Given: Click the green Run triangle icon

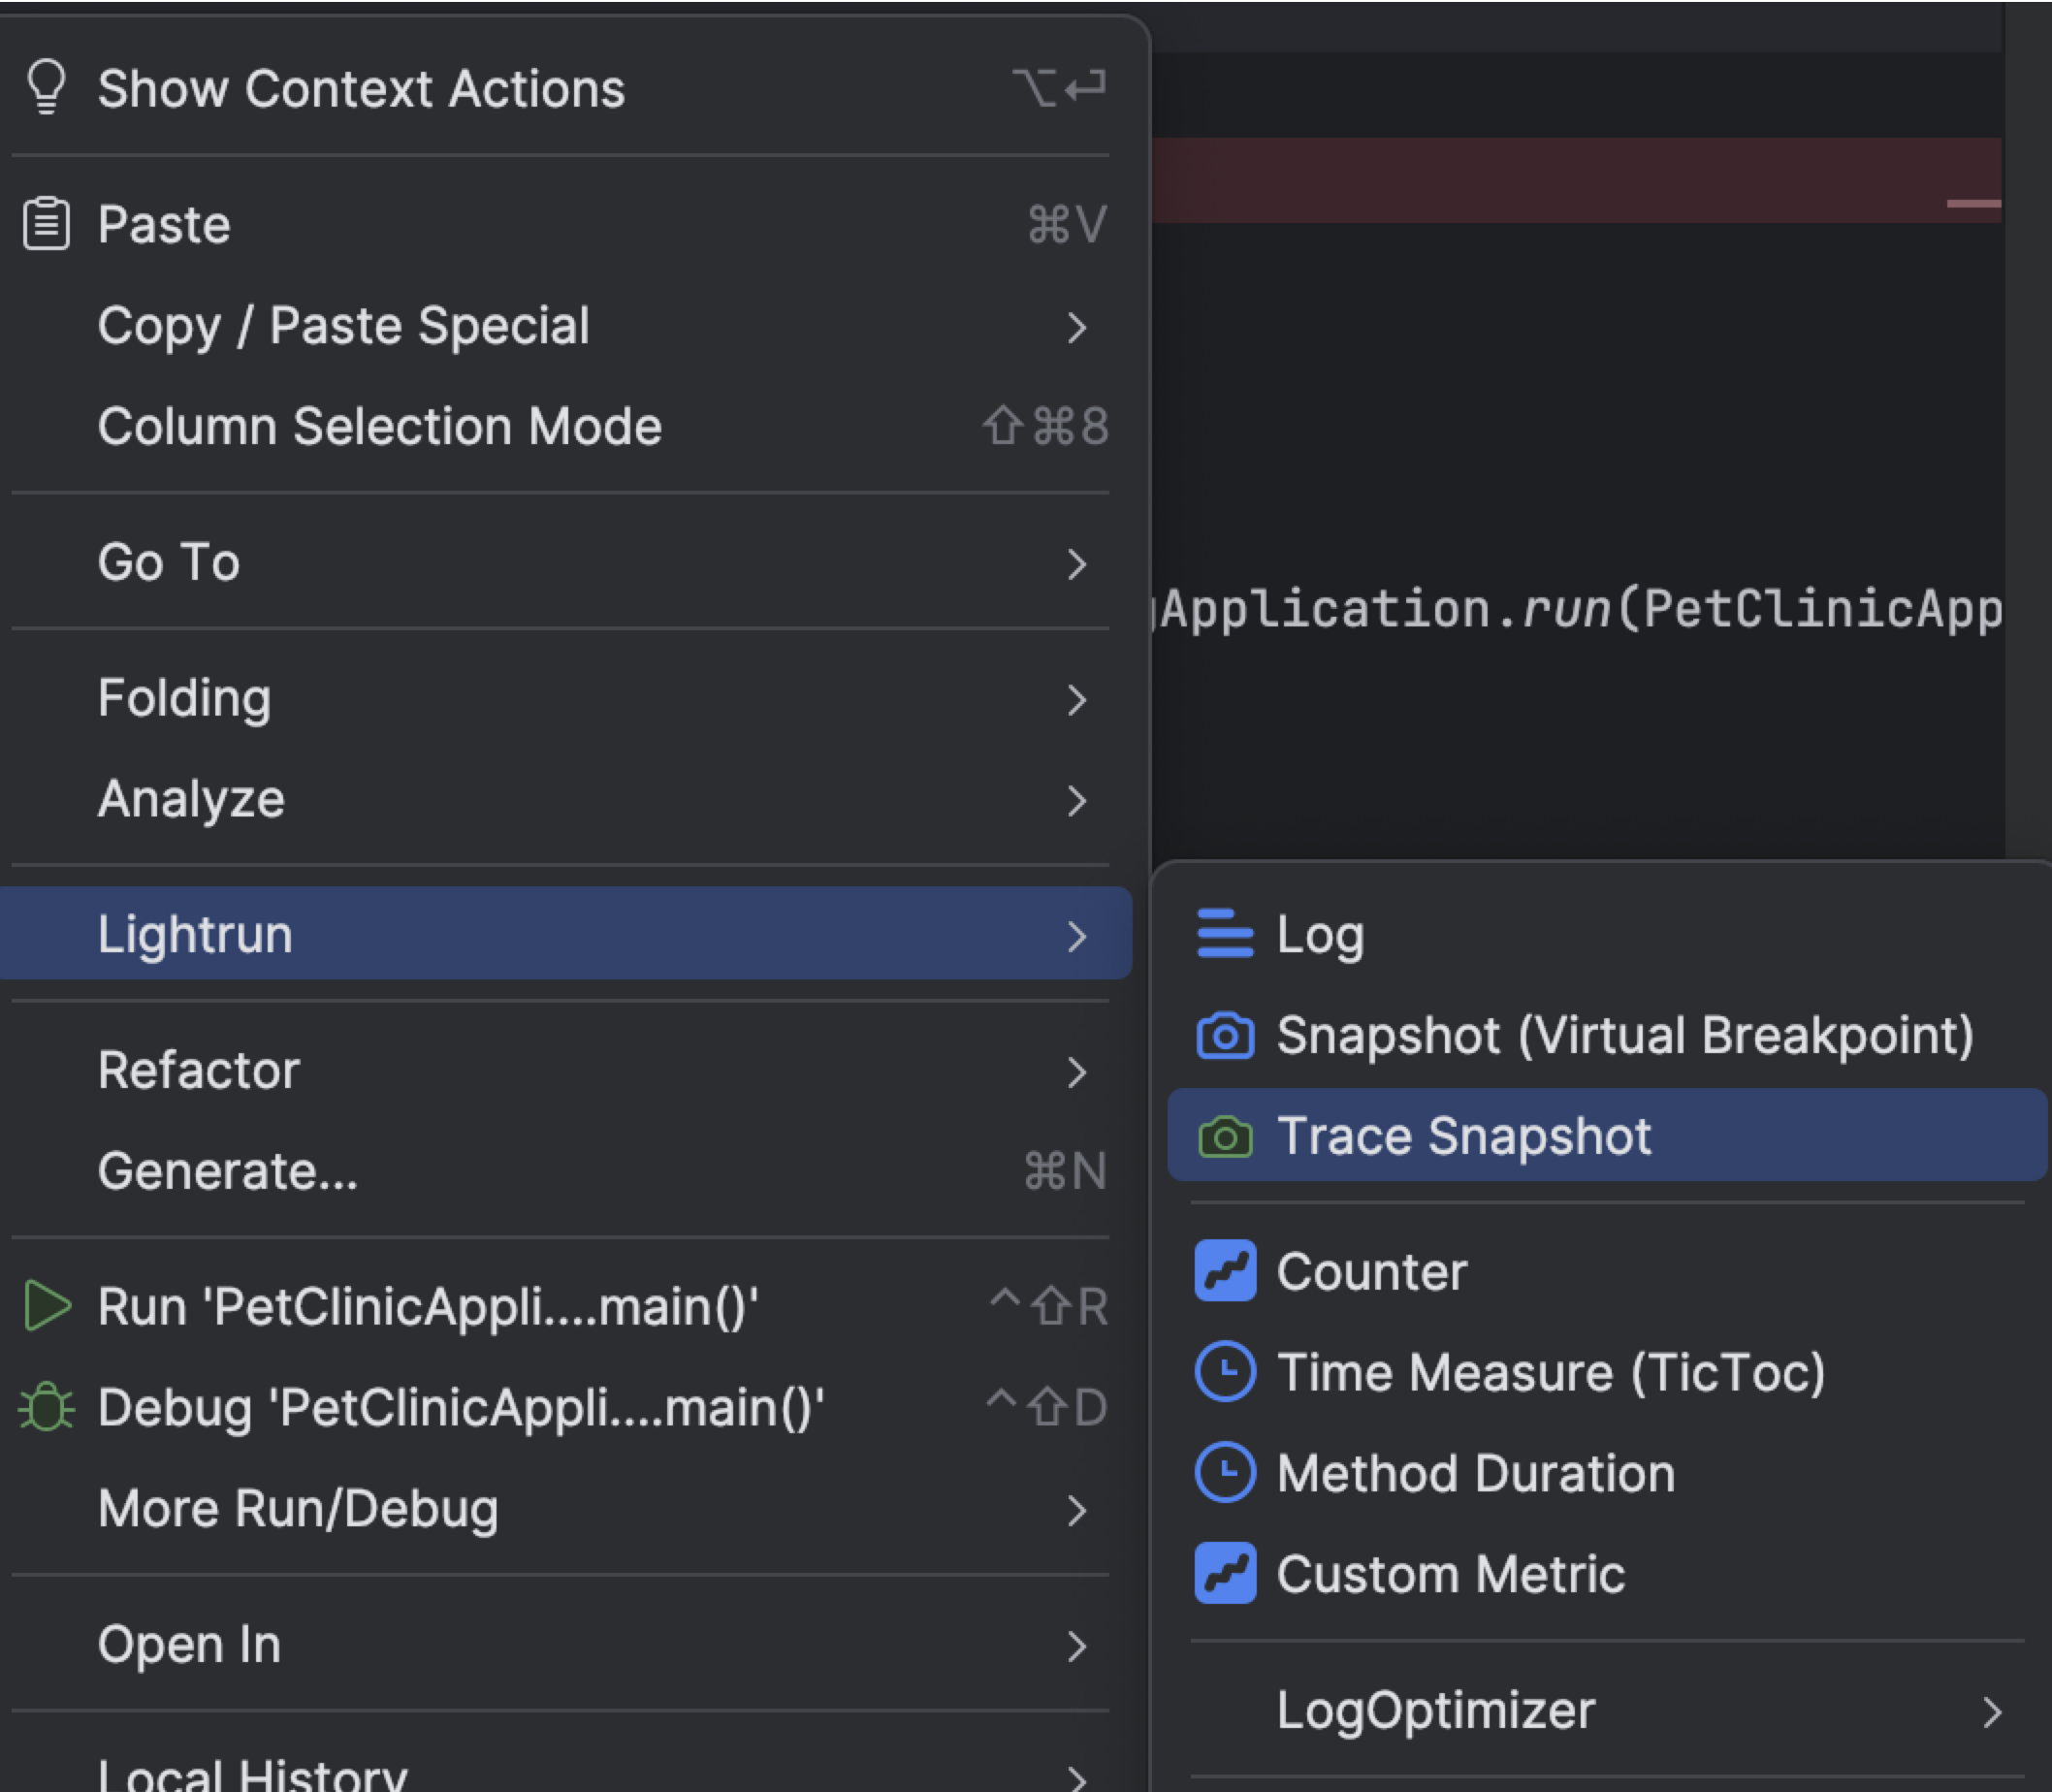Looking at the screenshot, I should [x=46, y=1306].
